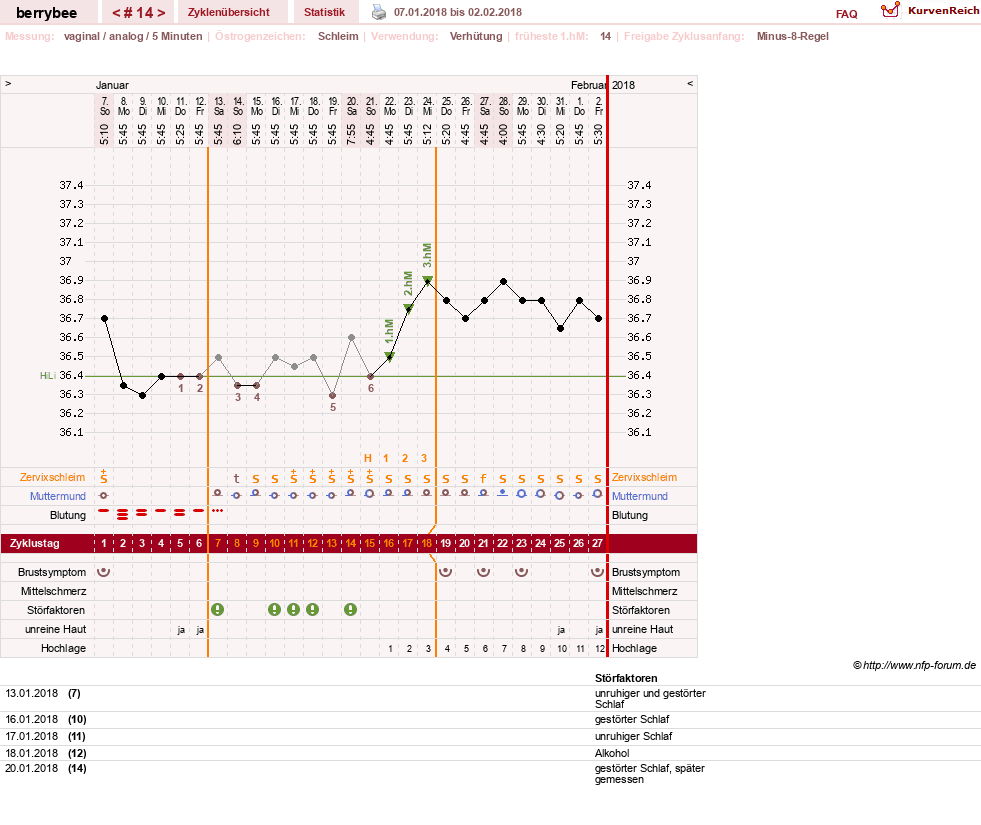Select the berrybee user tab
Image resolution: width=981 pixels, height=825 pixels.
[x=46, y=13]
